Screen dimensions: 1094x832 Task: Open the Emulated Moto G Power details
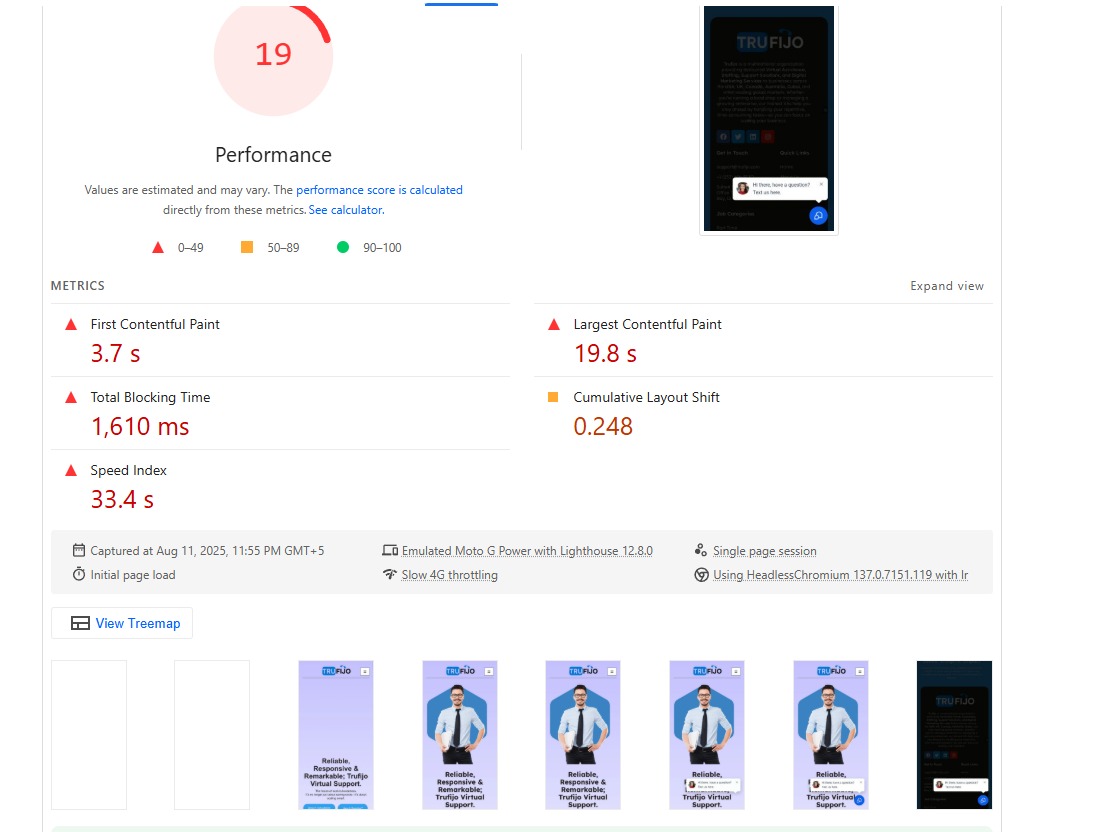(x=527, y=551)
